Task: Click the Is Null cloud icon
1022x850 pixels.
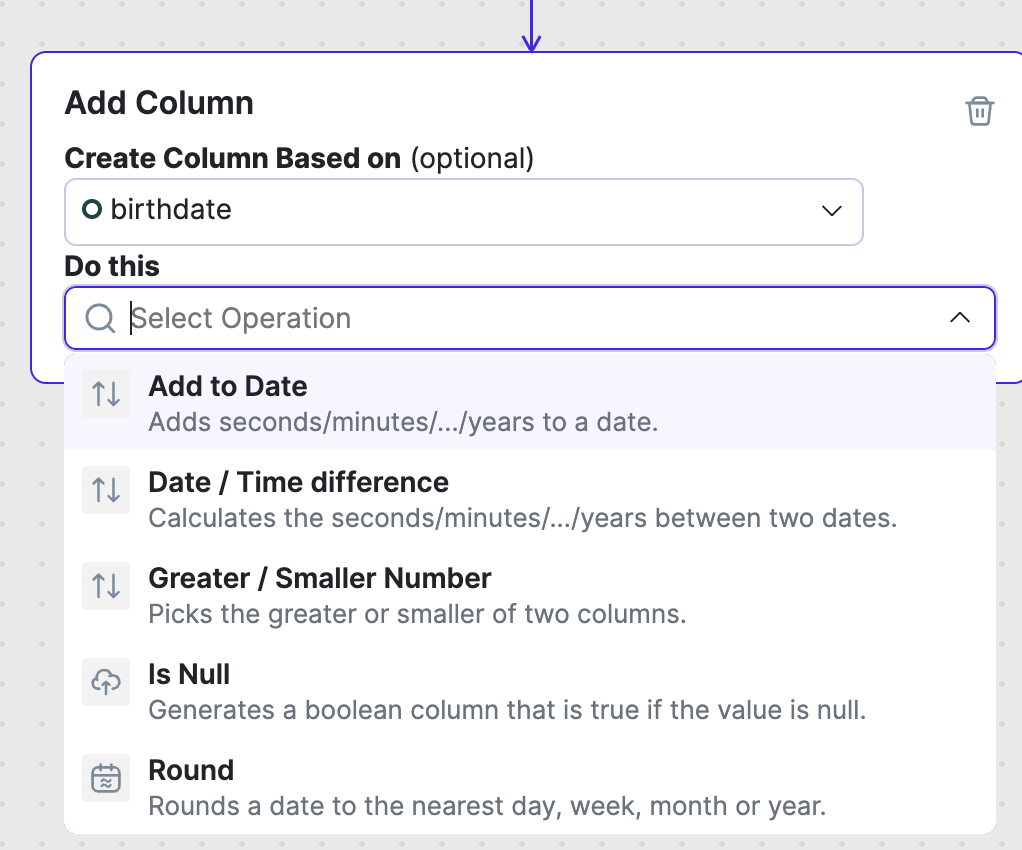Action: coord(106,682)
